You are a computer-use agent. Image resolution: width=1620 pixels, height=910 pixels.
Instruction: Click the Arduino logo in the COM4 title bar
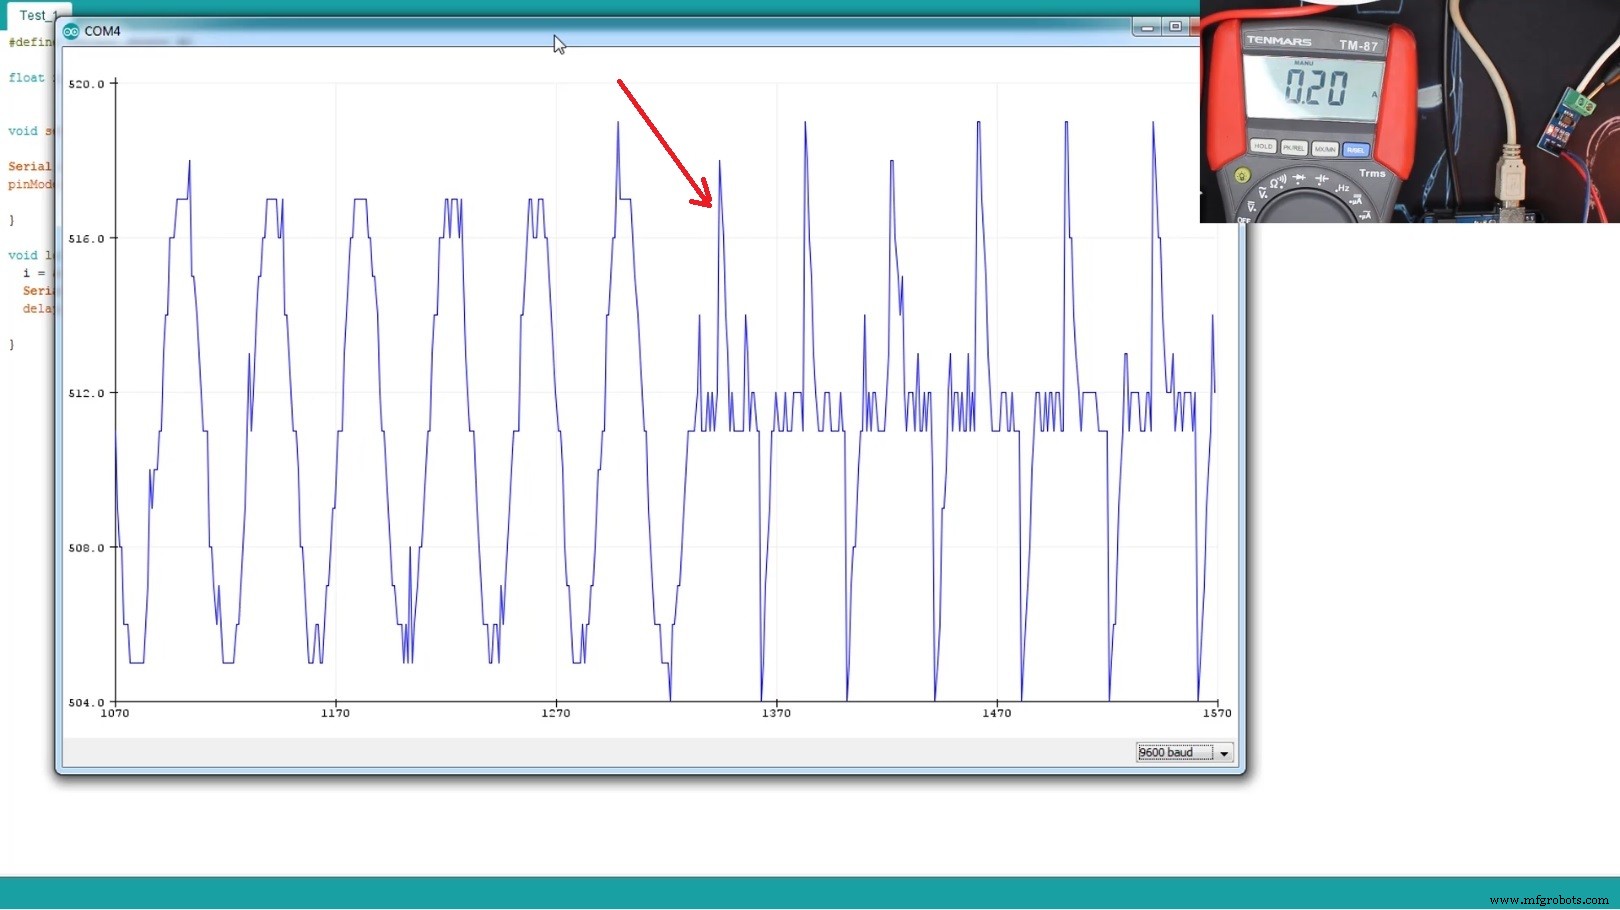click(x=71, y=31)
